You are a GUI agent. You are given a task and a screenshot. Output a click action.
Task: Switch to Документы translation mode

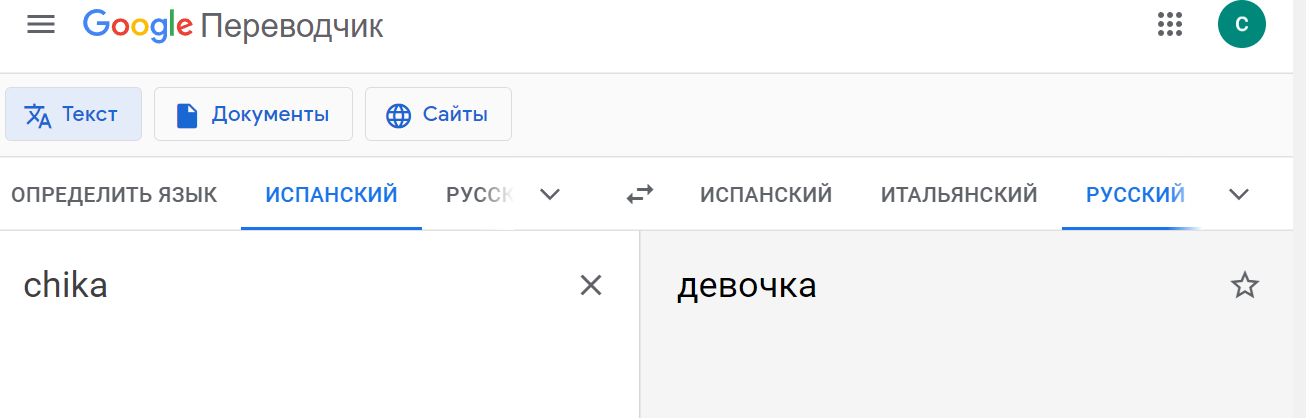(x=253, y=115)
